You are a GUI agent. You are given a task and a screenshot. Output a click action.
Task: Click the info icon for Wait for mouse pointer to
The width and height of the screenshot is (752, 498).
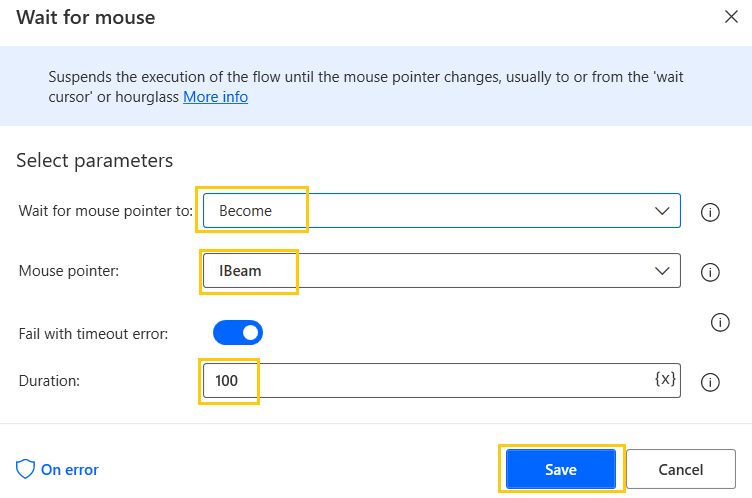[x=711, y=211]
